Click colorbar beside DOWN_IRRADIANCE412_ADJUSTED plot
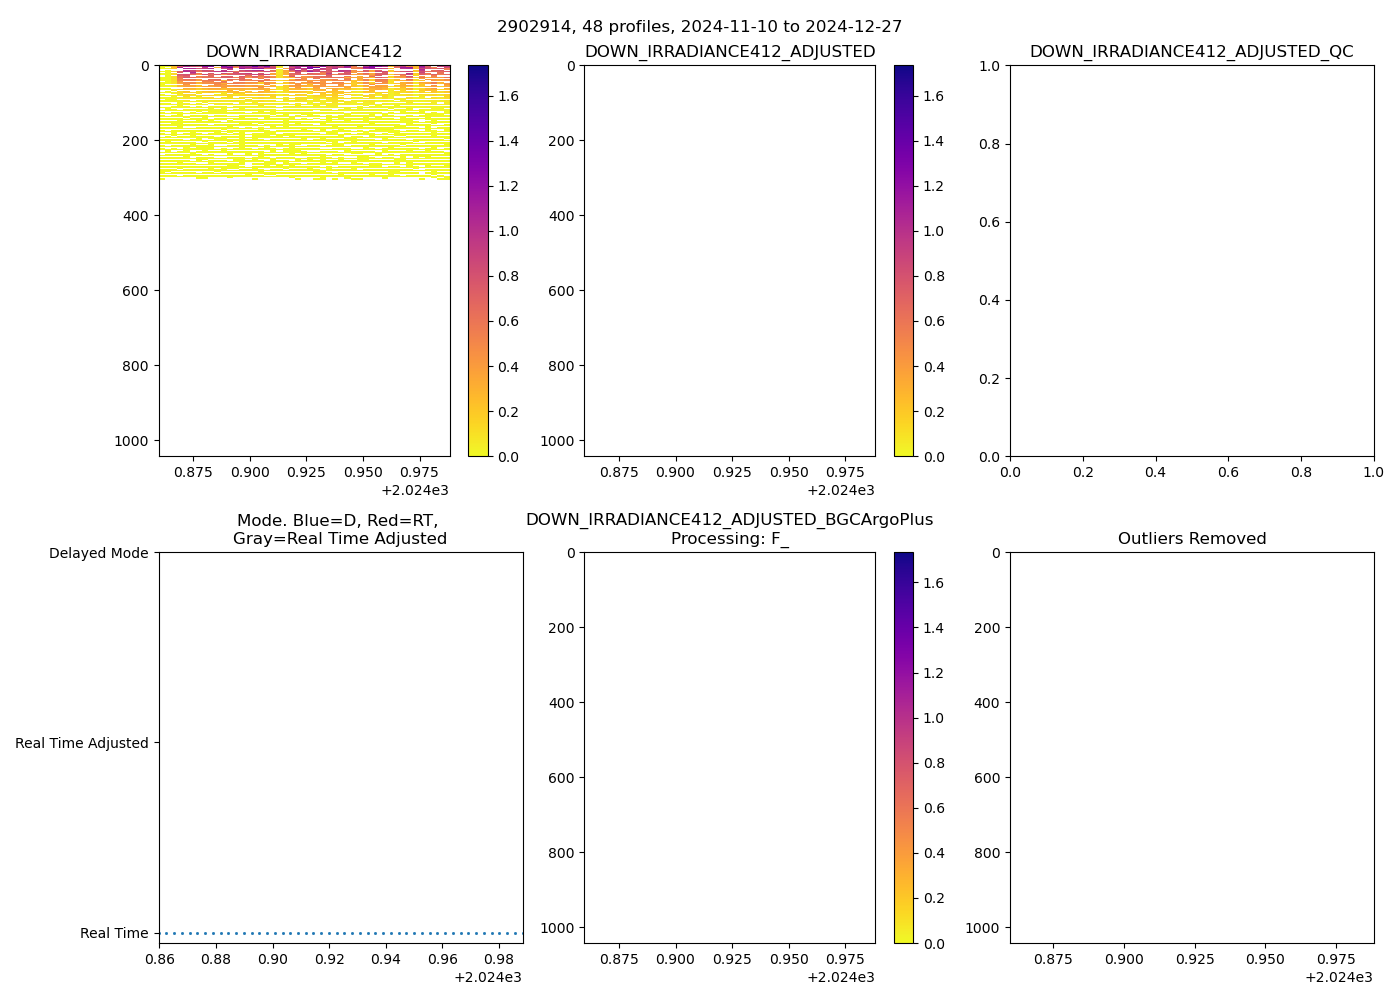This screenshot has width=1400, height=1000. click(x=903, y=260)
